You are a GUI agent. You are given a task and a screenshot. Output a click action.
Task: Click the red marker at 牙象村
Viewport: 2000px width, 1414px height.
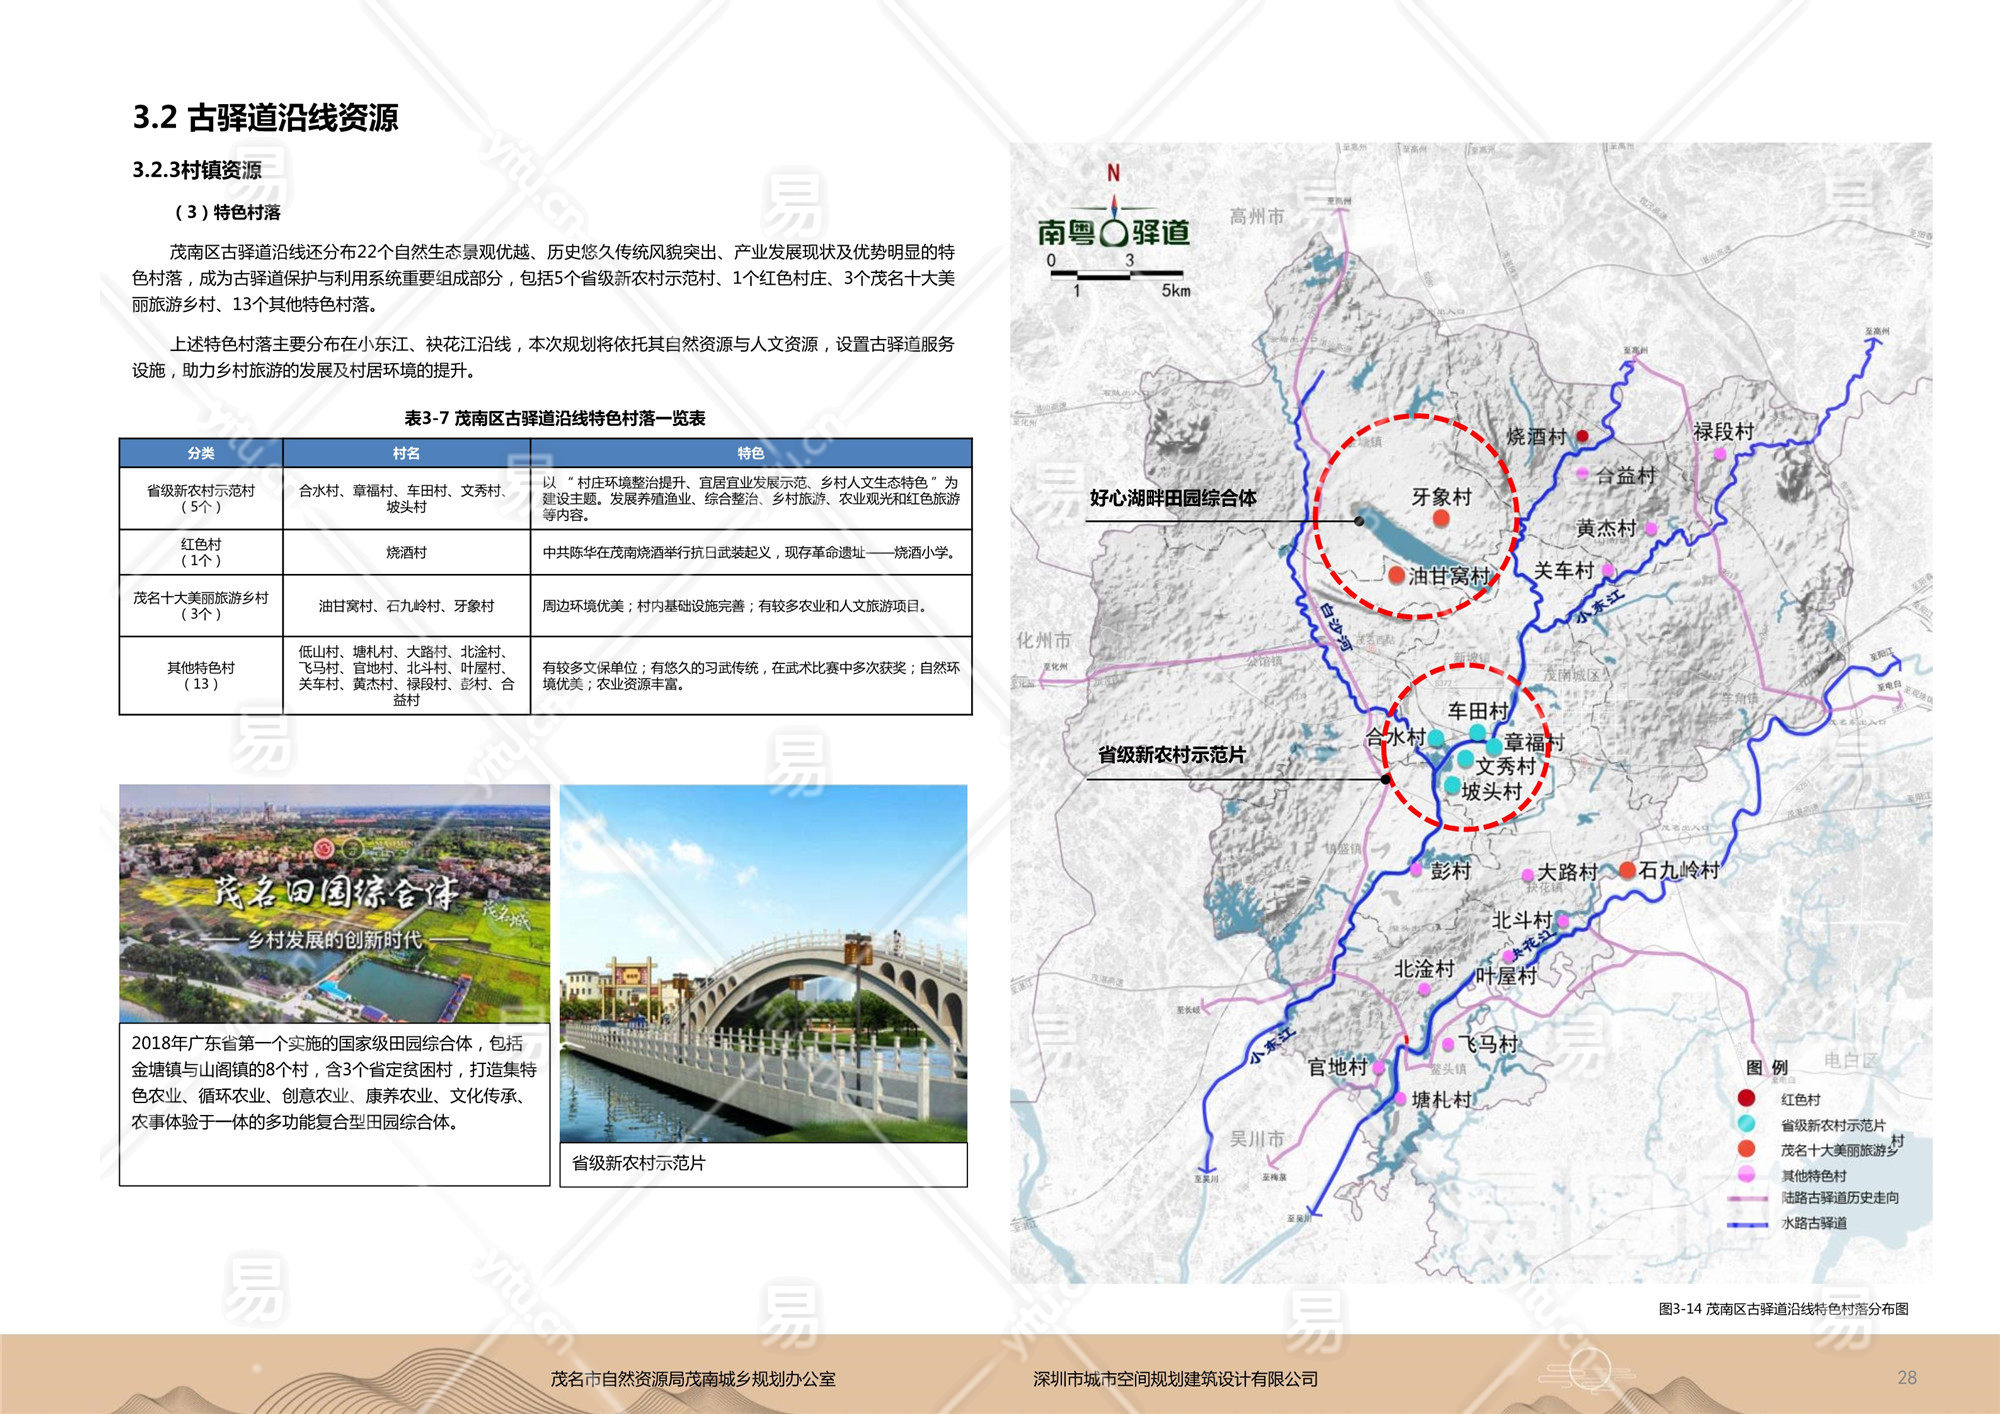click(1441, 518)
